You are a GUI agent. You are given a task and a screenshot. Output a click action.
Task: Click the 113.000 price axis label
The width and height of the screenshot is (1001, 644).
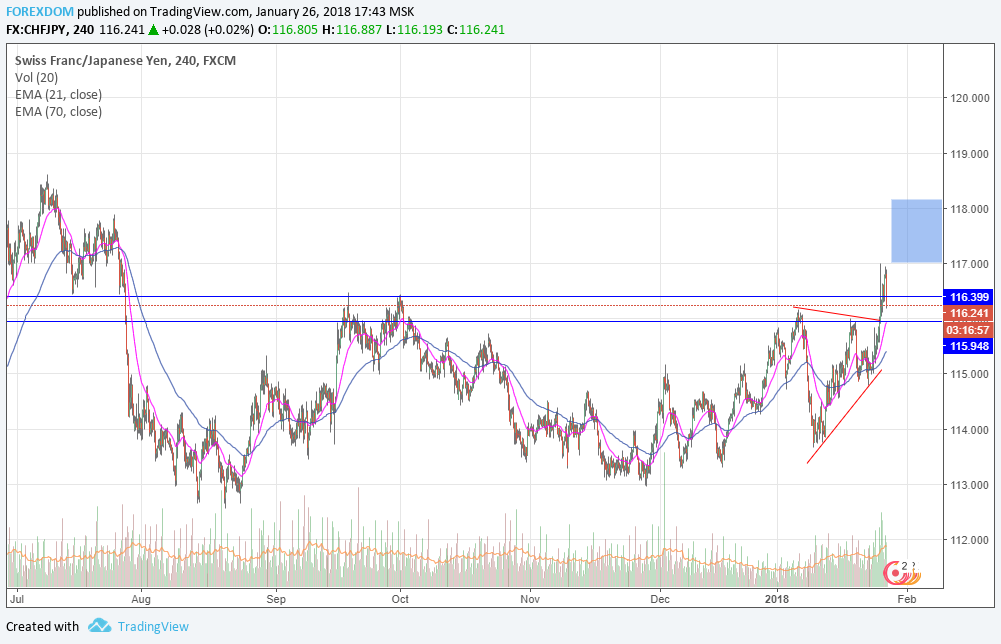point(970,485)
